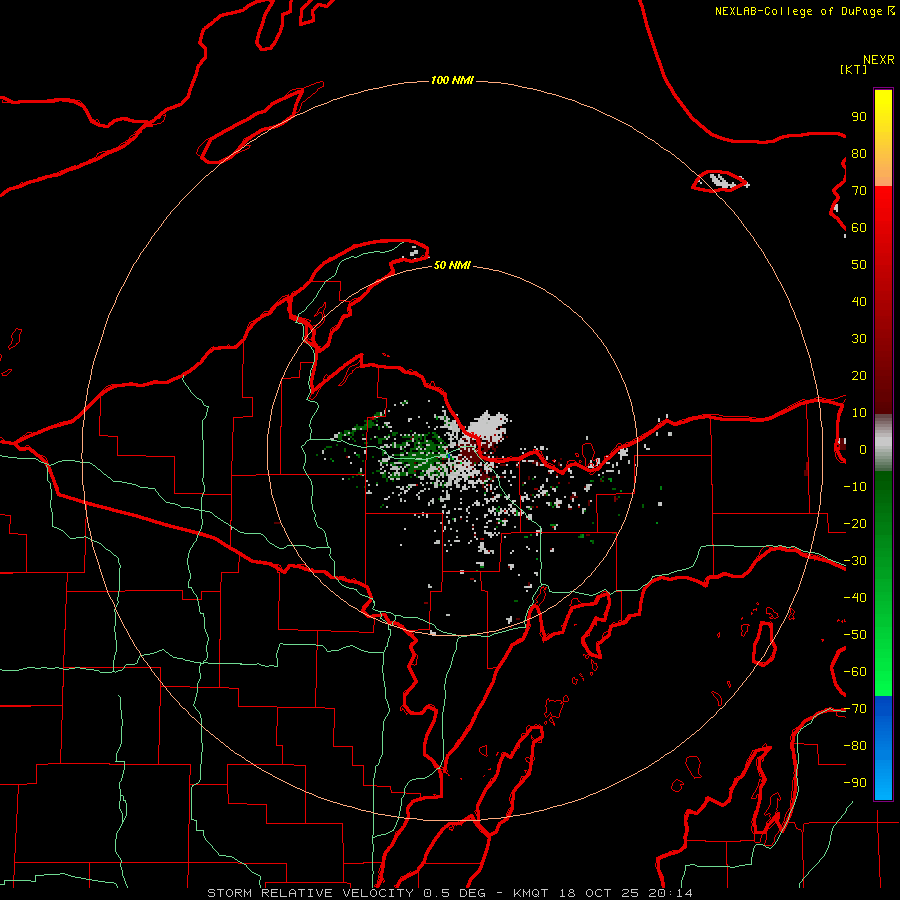
Task: Click the gray zero-velocity segment of color bar
Action: click(883, 443)
